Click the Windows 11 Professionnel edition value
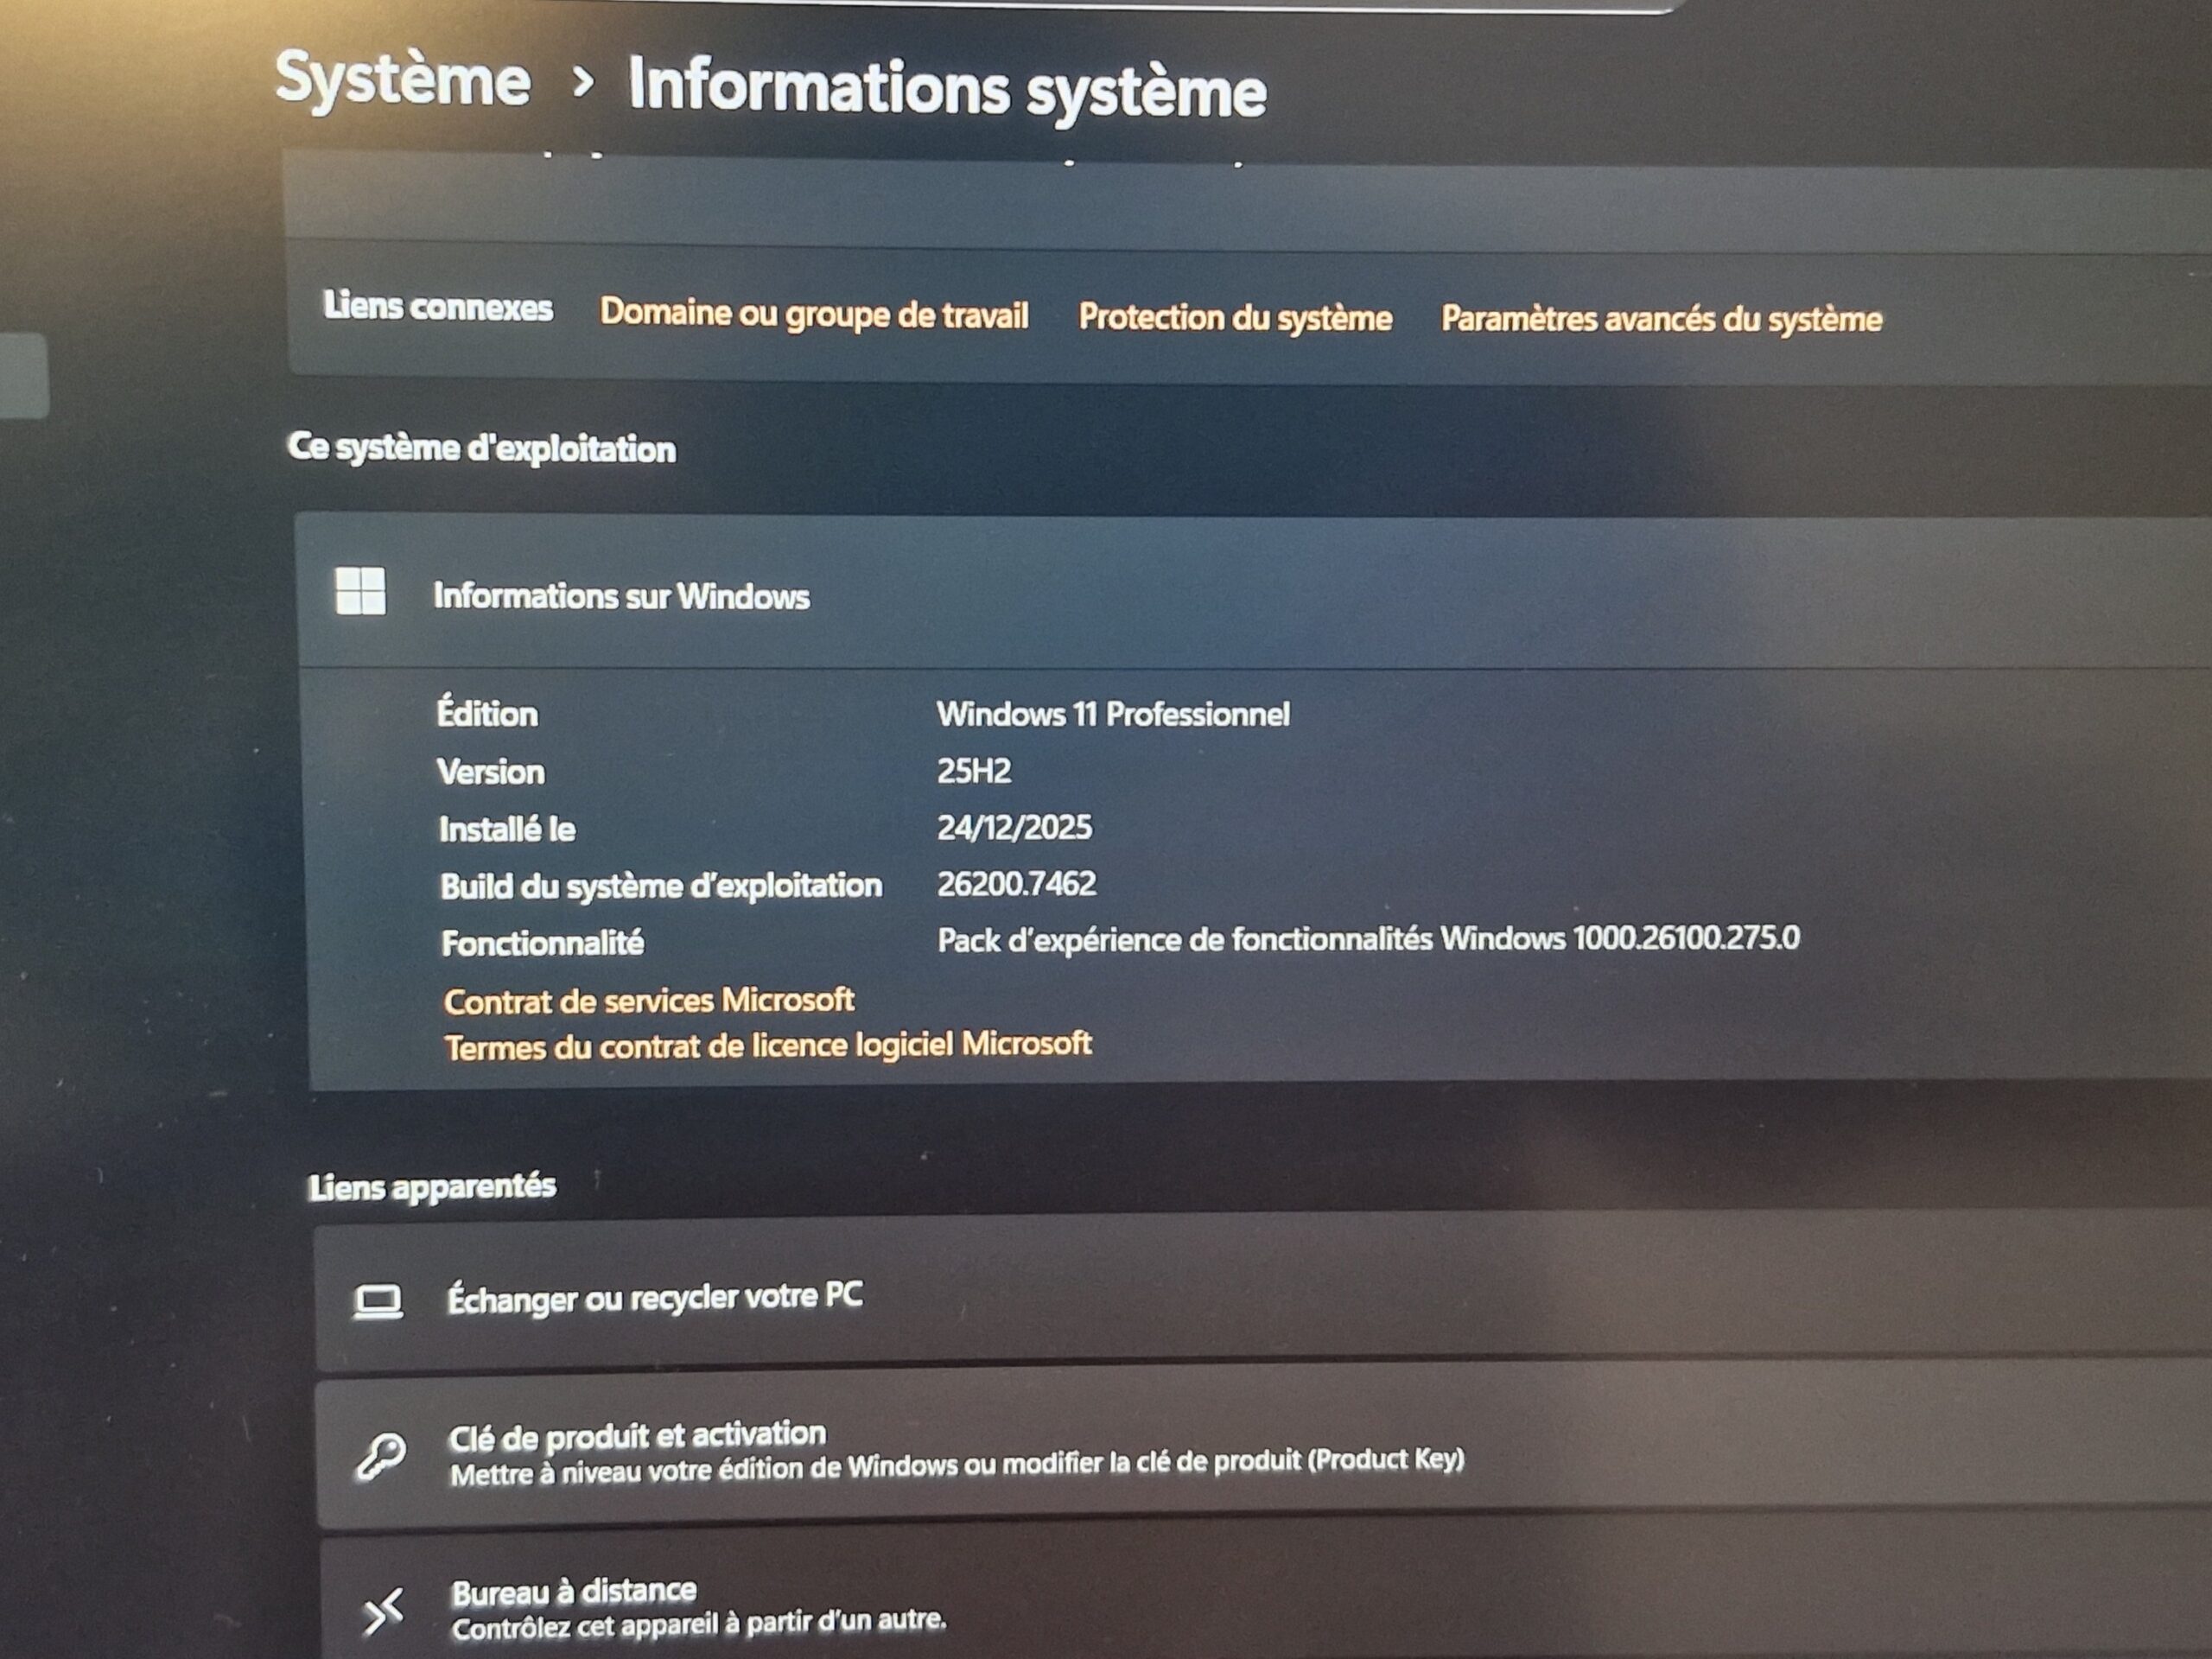2212x1659 pixels. (x=1112, y=714)
